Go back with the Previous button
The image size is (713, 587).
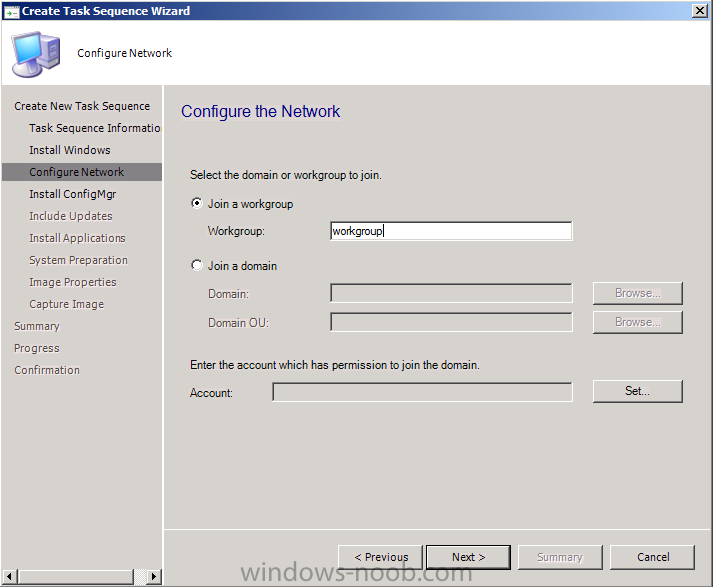(x=381, y=557)
